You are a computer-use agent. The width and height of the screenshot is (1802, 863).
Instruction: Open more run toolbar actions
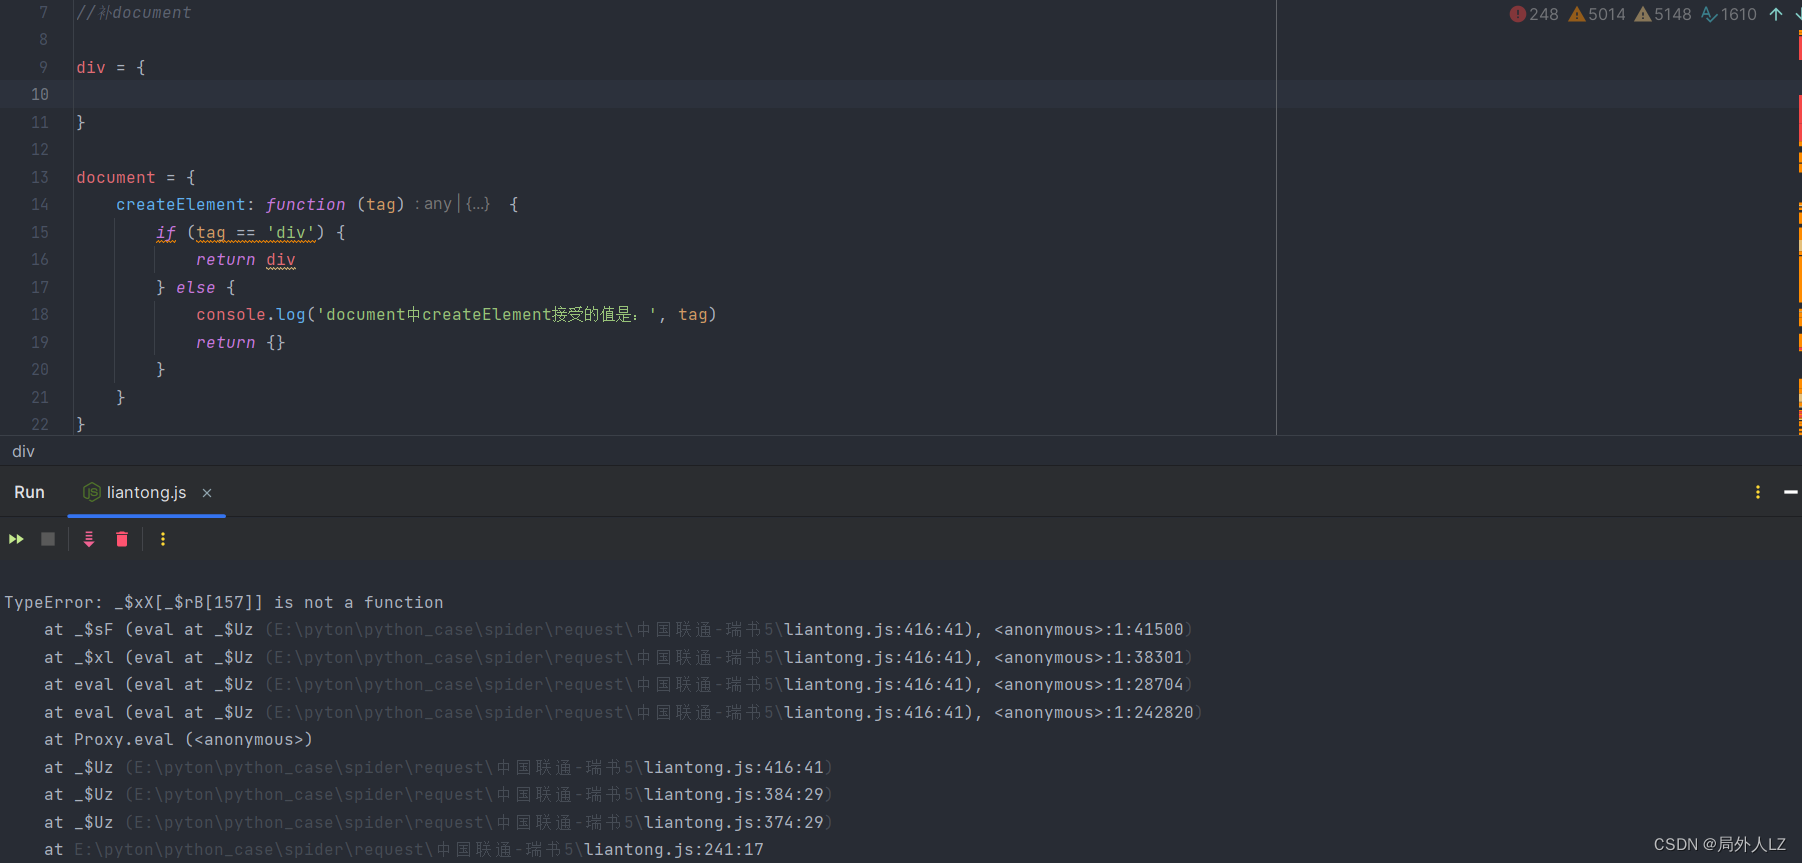[x=163, y=539]
